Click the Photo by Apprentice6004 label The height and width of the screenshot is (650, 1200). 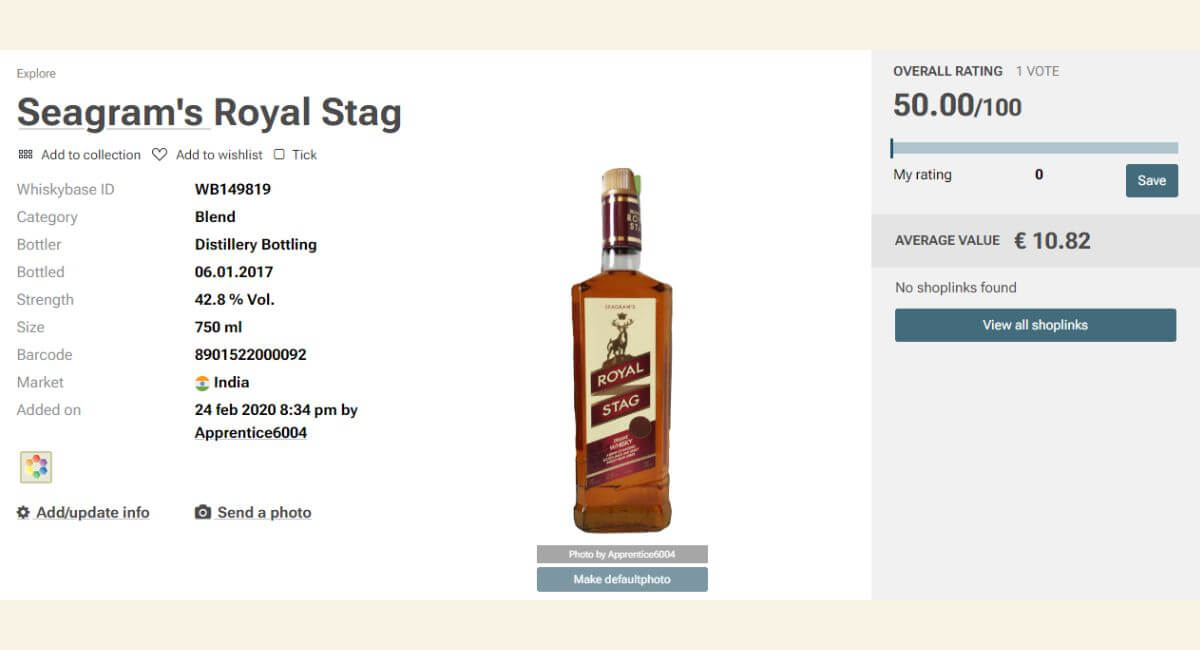click(x=622, y=553)
